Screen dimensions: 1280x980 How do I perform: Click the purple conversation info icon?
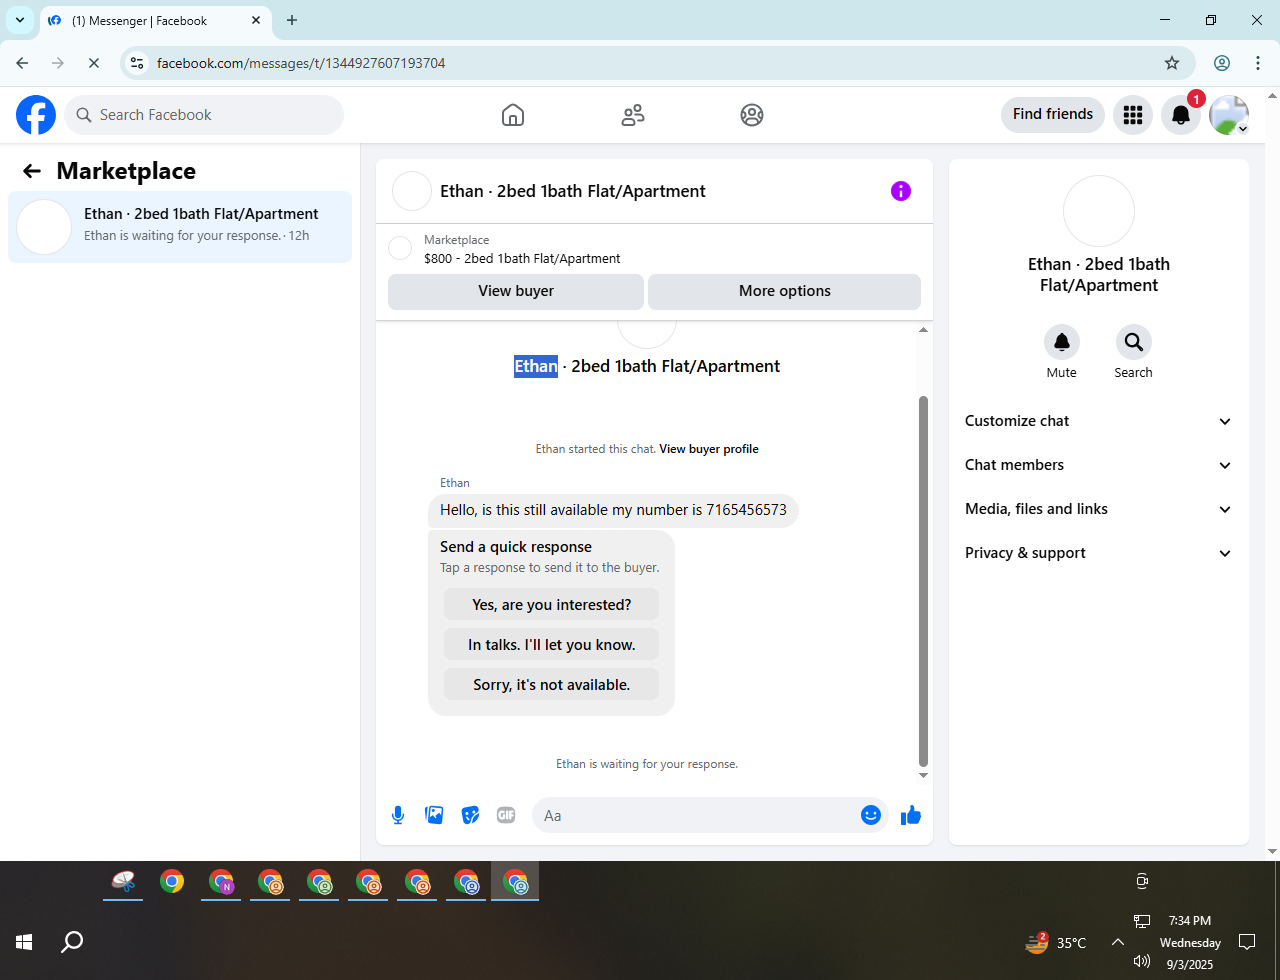pyautogui.click(x=901, y=191)
